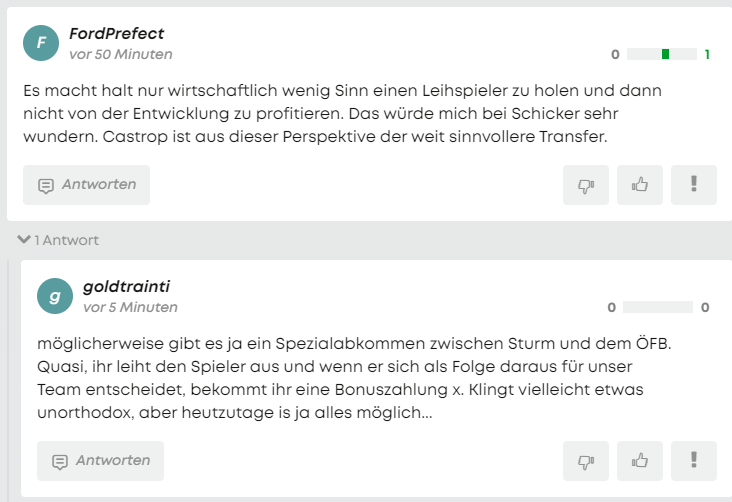
Task: Collapse the '1 Antwort' replies chevron
Action: coord(24,240)
